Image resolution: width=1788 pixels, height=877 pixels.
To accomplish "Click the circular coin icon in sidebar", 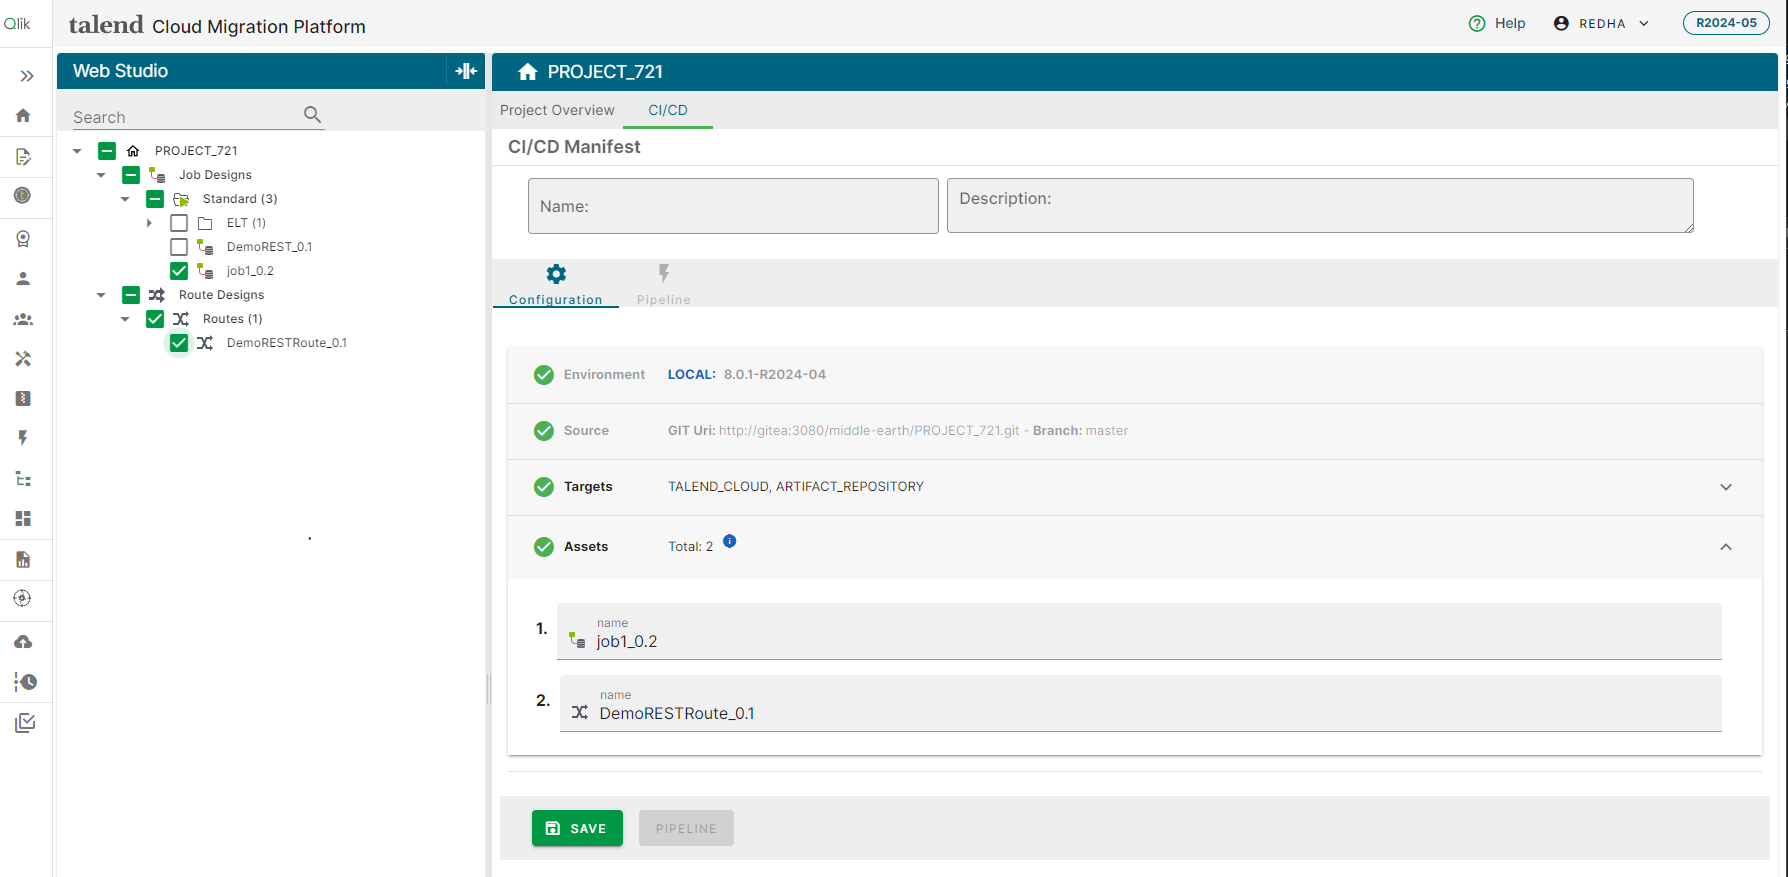I will tap(23, 195).
